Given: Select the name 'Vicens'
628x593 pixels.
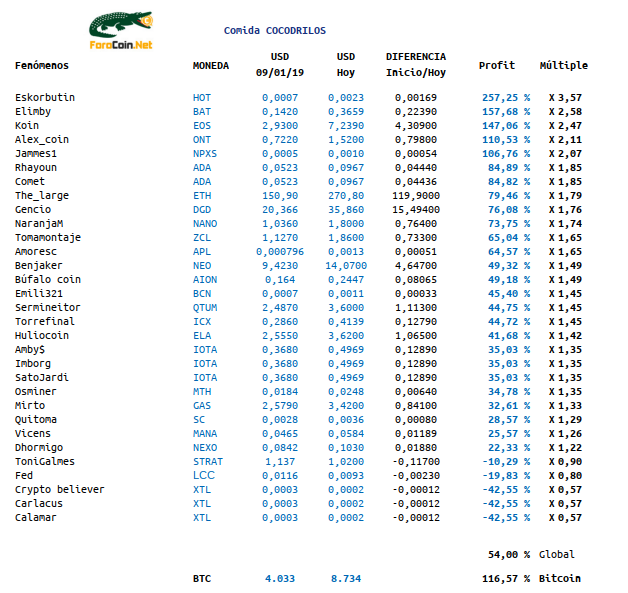Looking at the screenshot, I should click(x=33, y=434).
